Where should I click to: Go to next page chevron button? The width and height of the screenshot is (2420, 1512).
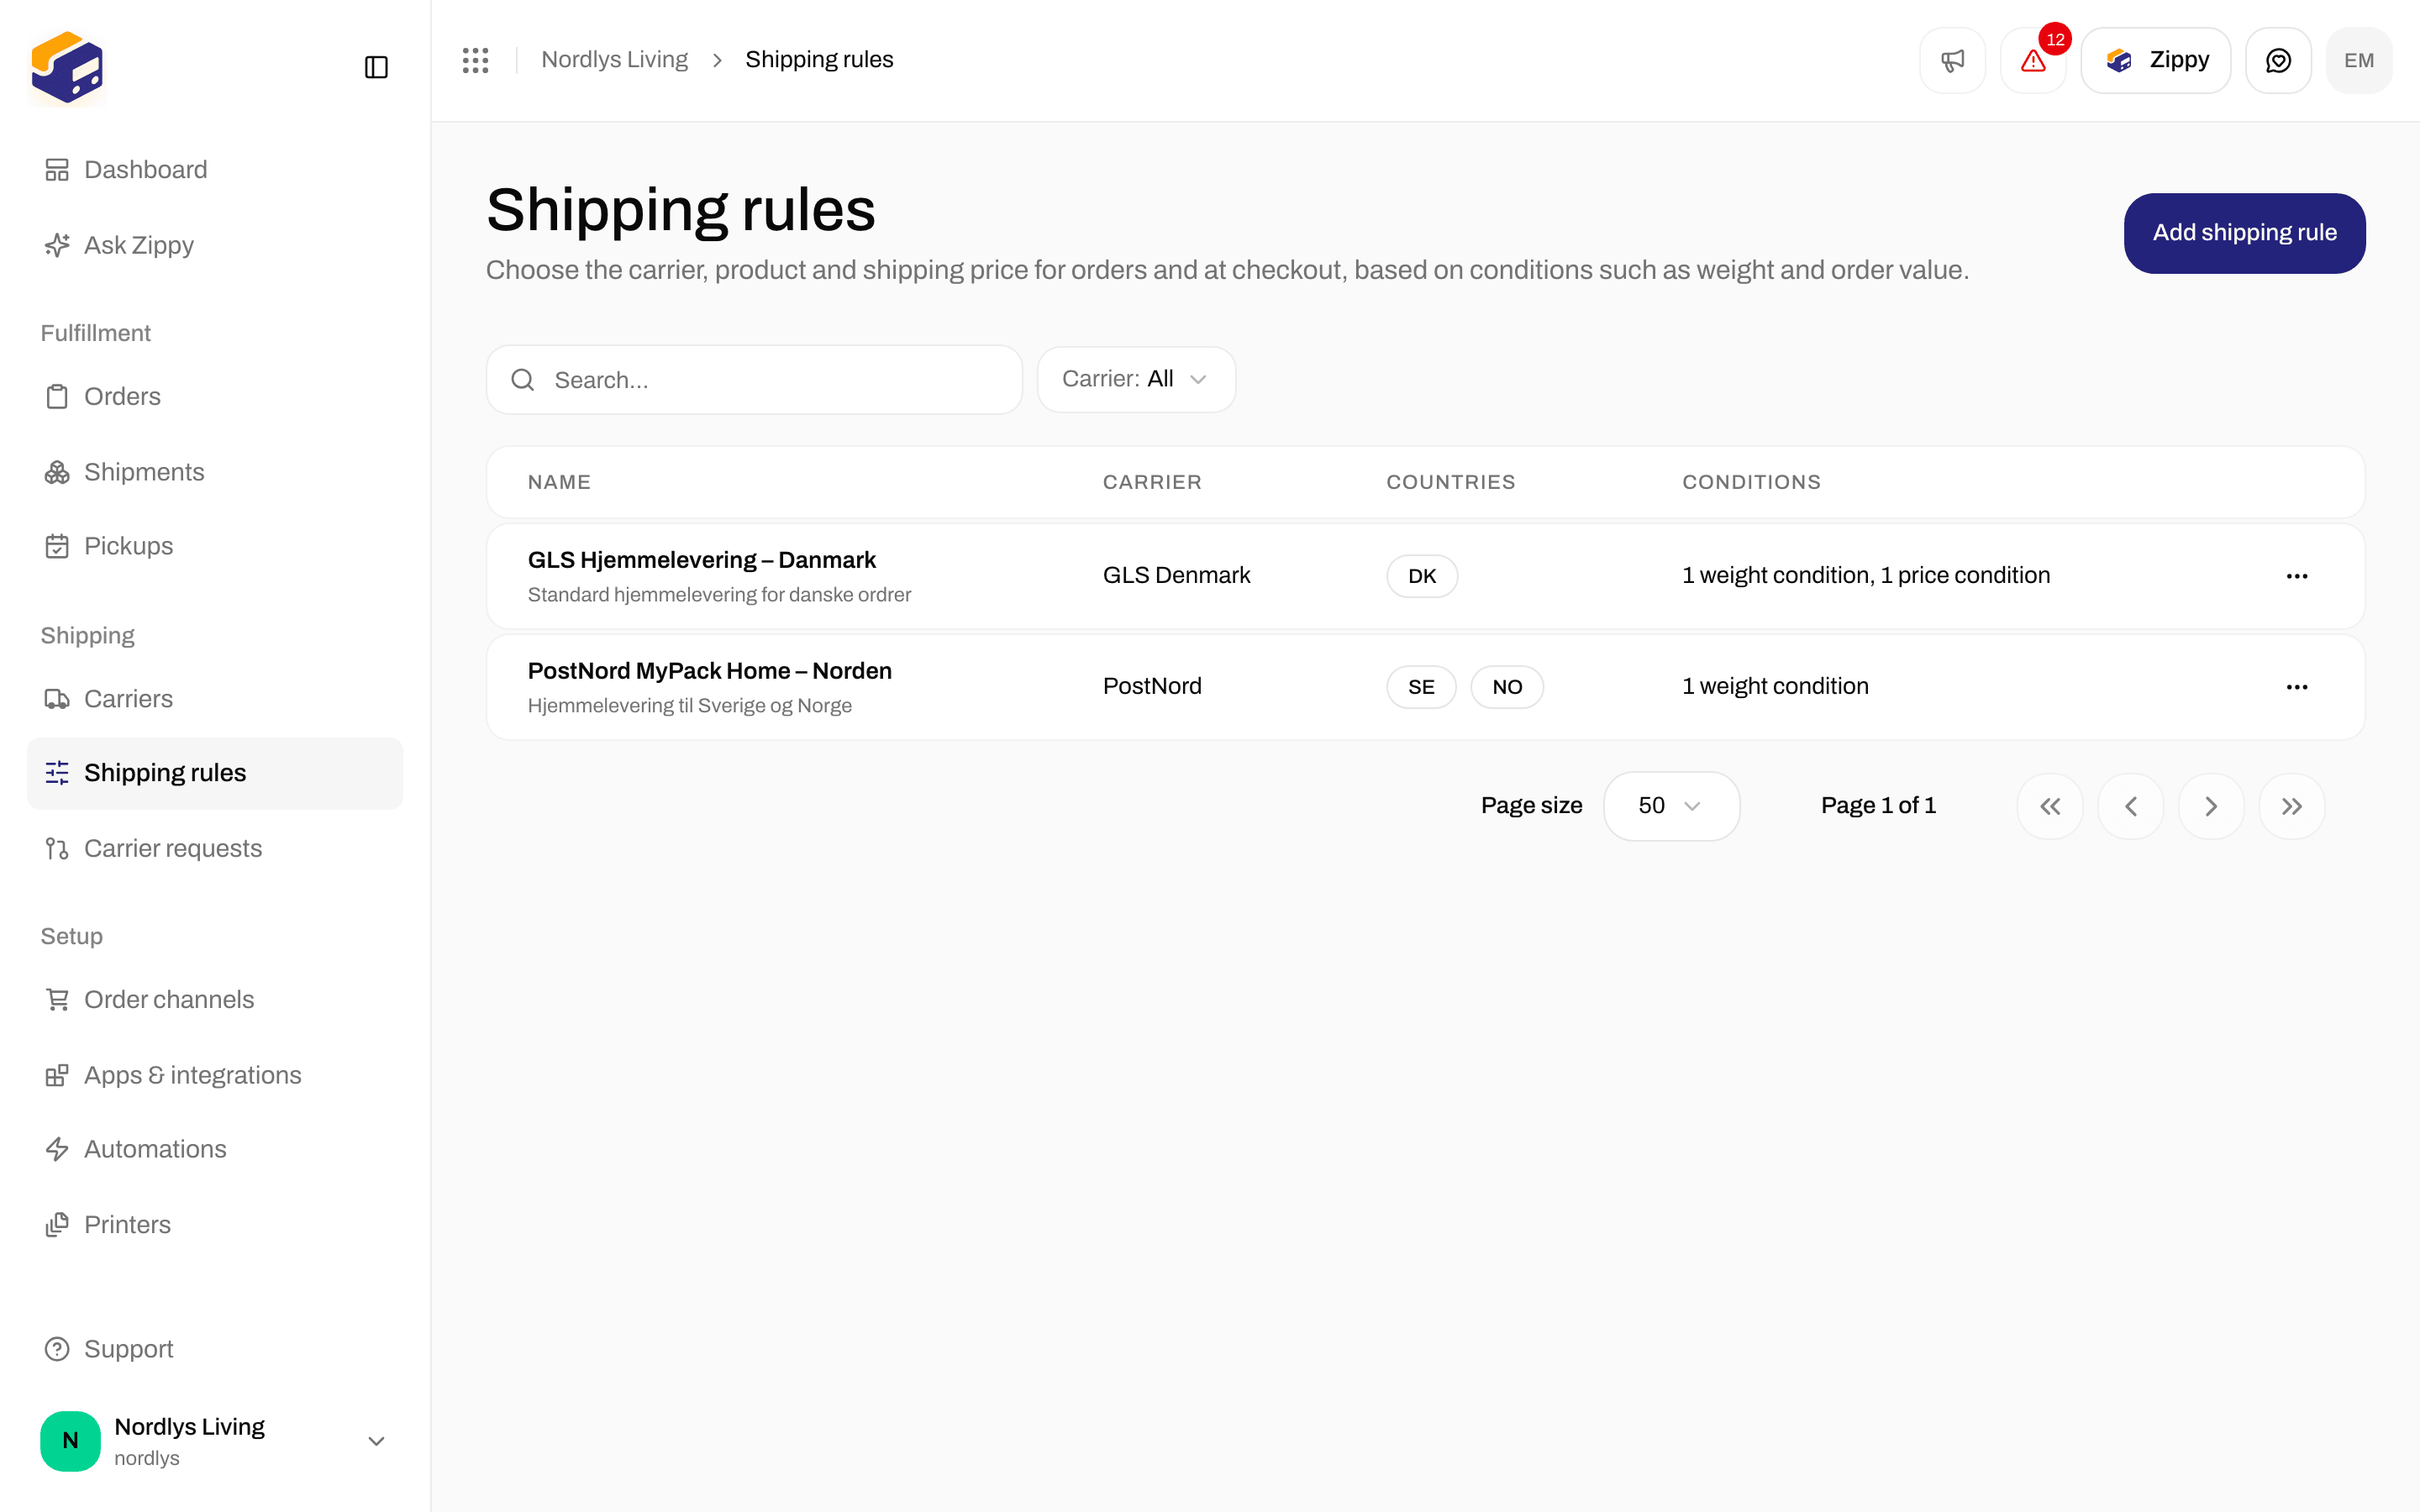[x=2211, y=806]
